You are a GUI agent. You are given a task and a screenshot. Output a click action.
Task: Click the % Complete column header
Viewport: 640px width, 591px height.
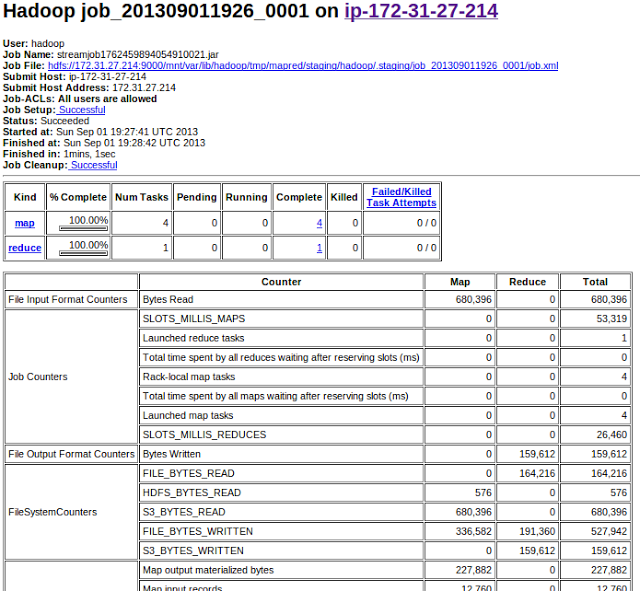point(78,197)
